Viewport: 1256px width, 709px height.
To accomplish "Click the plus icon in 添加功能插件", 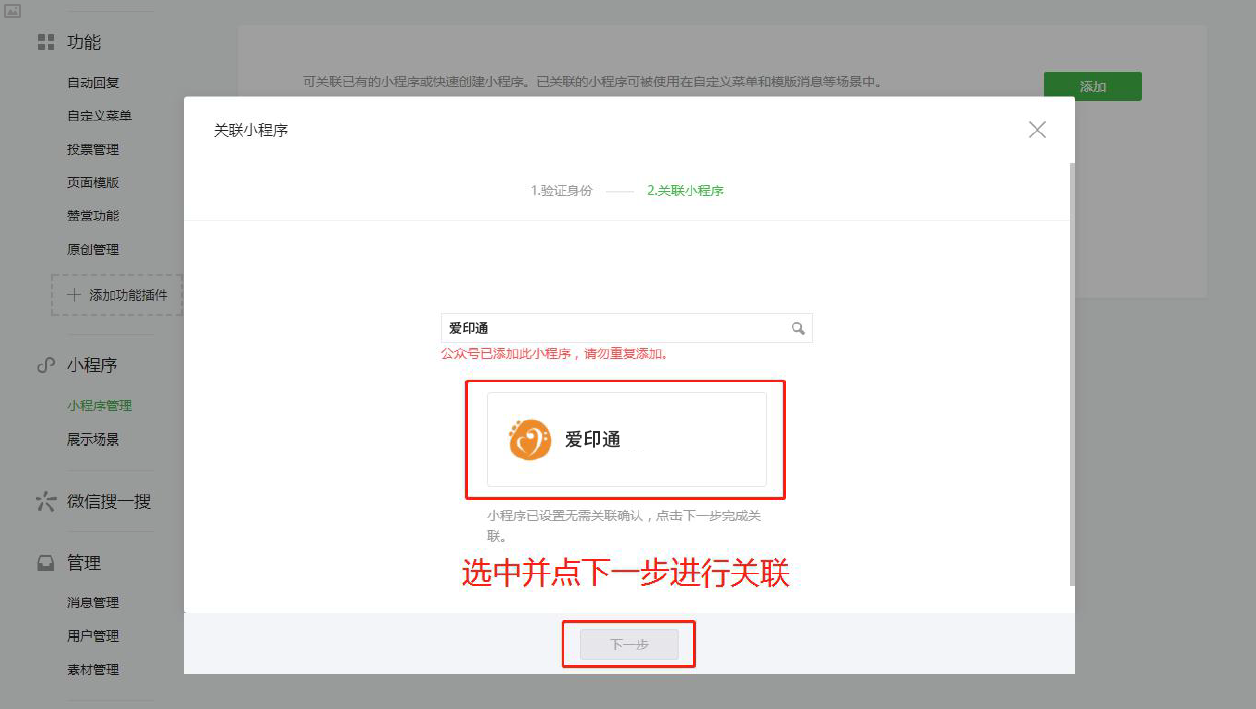I will [x=73, y=295].
